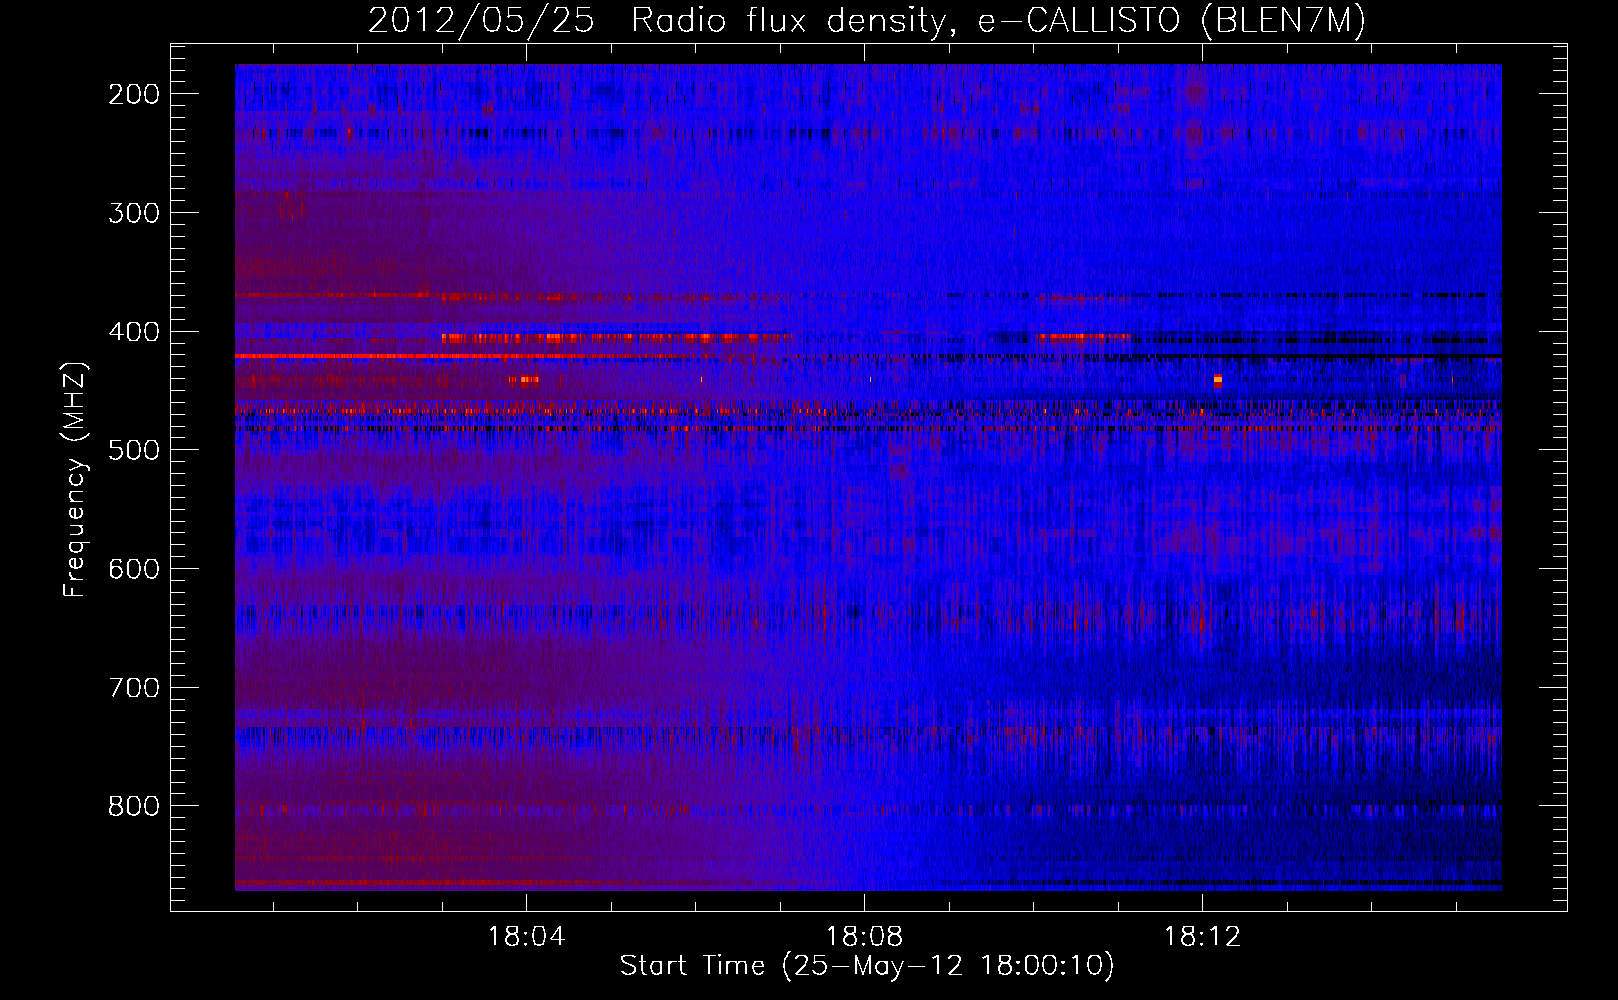1618x1000 pixels.
Task: Click the 600 frequency tick label
Action: pos(134,569)
